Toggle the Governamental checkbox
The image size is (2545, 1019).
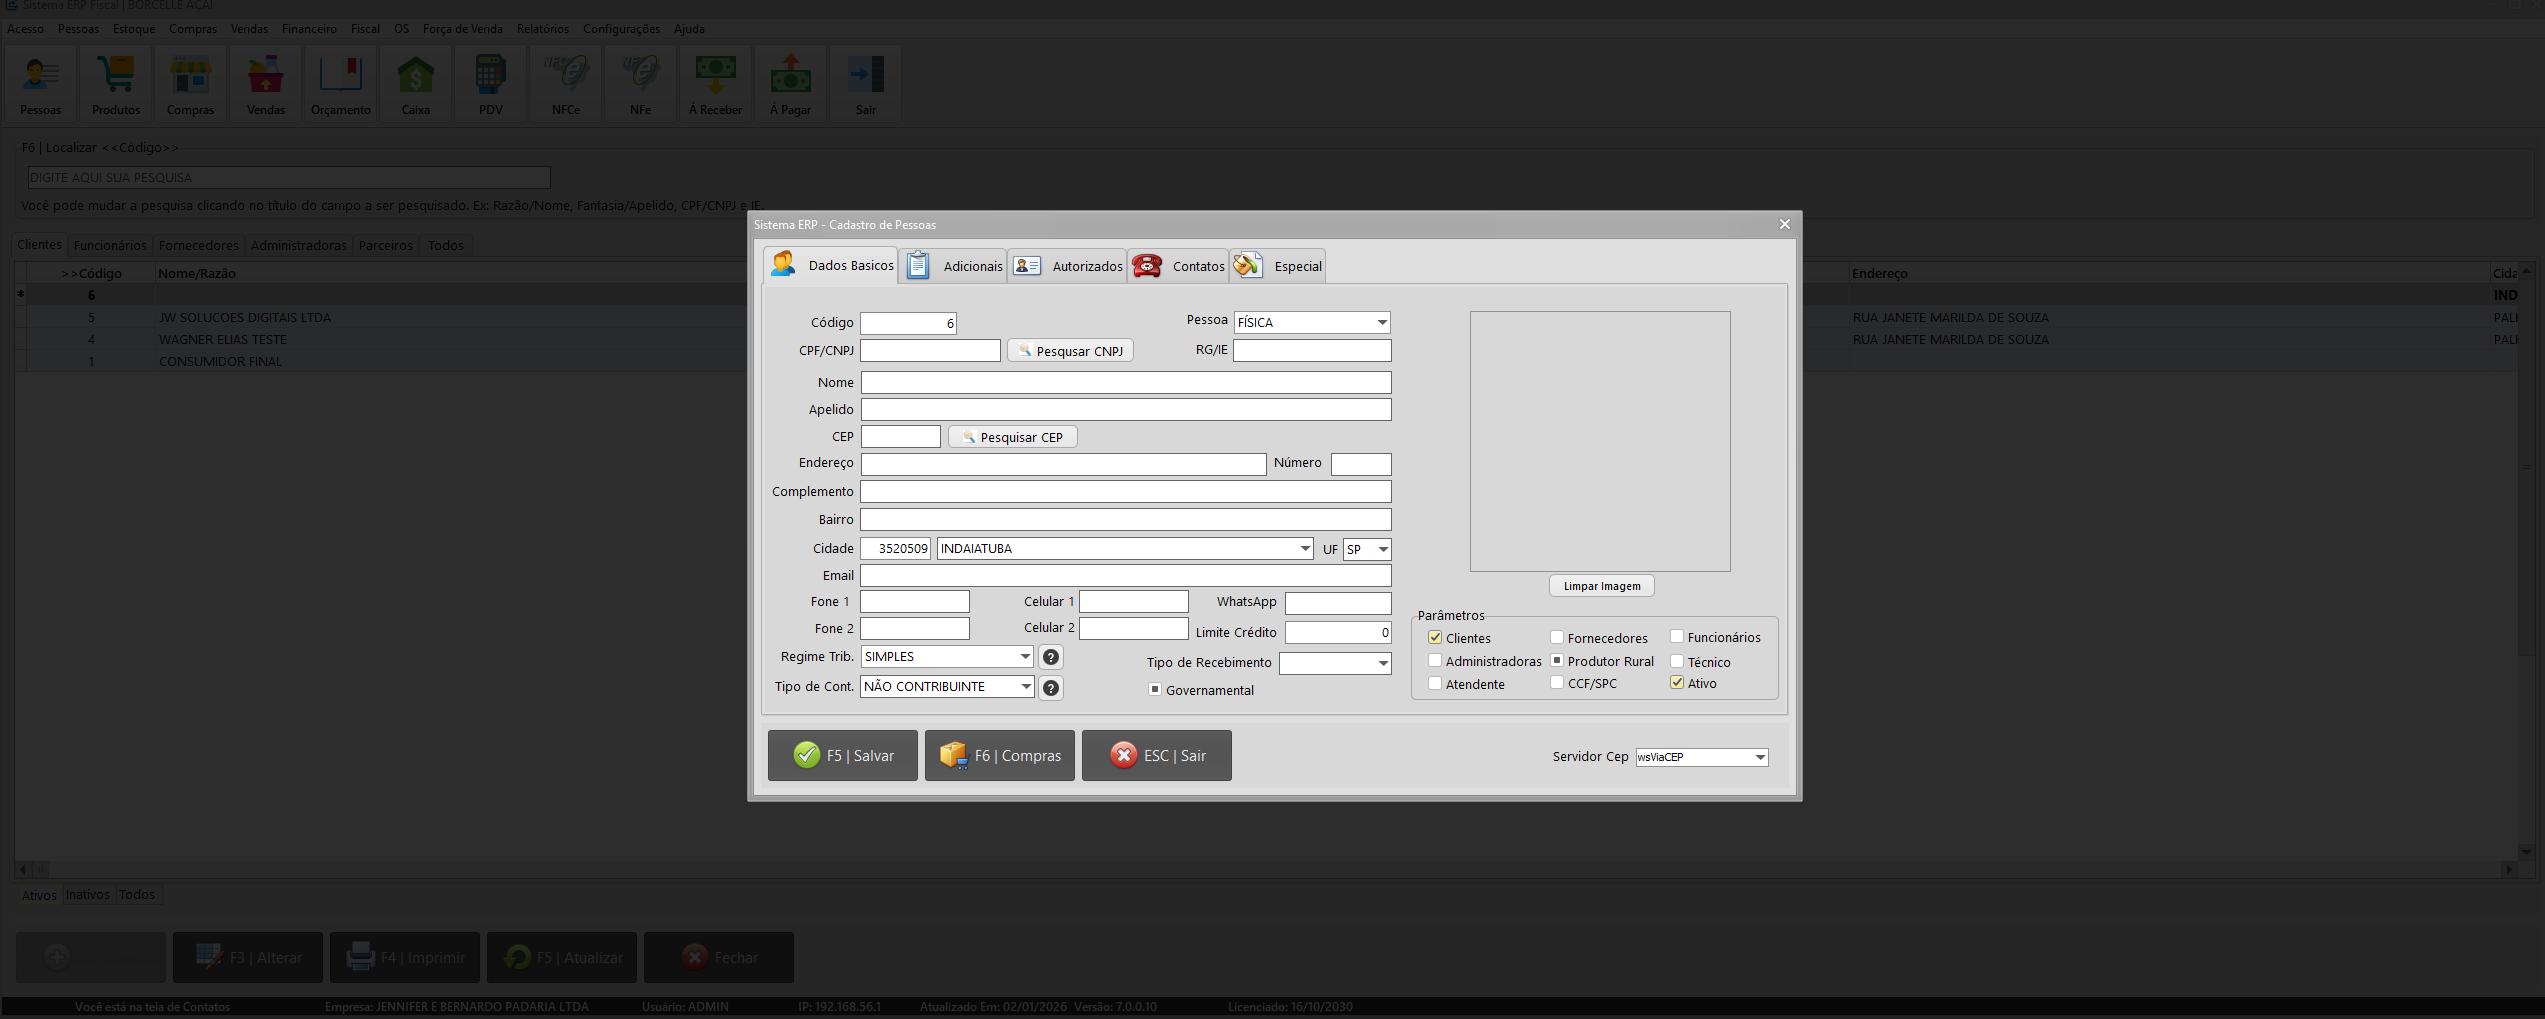(1155, 690)
